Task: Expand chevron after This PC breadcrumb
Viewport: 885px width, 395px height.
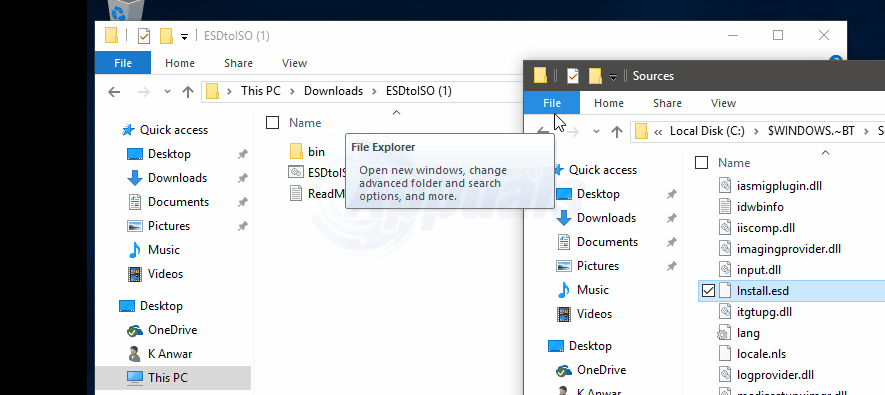Action: [292, 91]
